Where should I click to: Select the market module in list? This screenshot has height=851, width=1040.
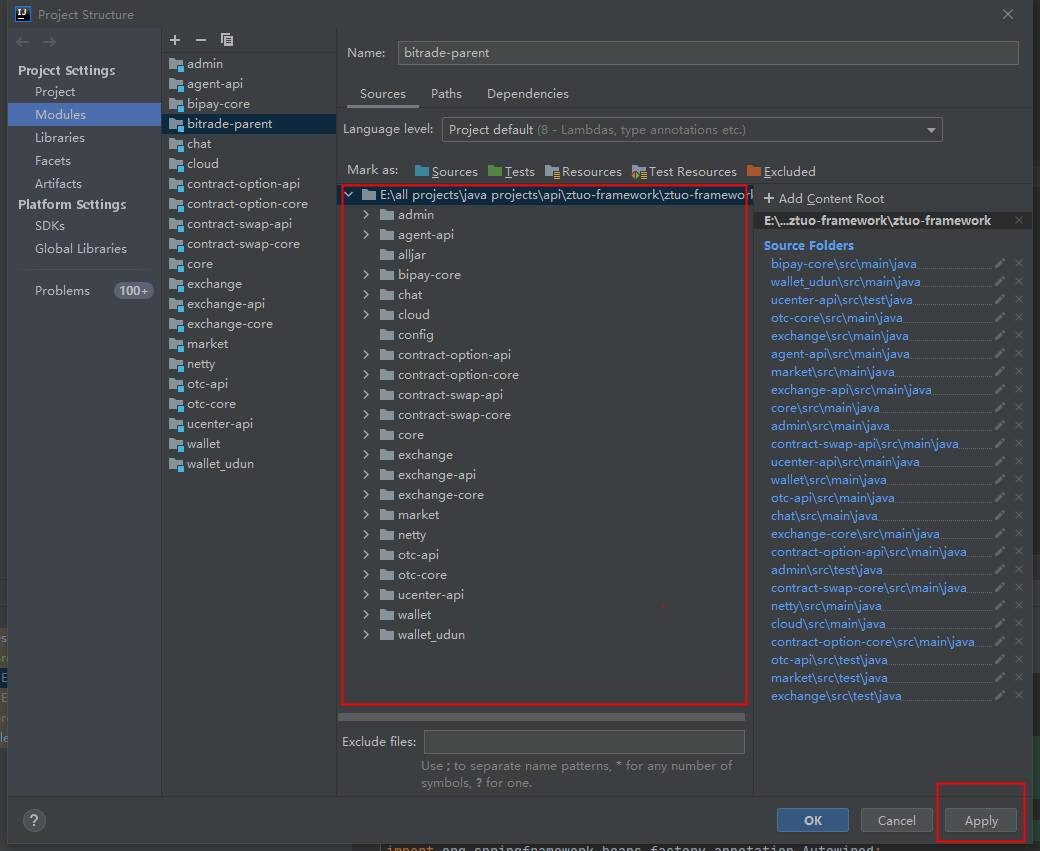(x=249, y=344)
